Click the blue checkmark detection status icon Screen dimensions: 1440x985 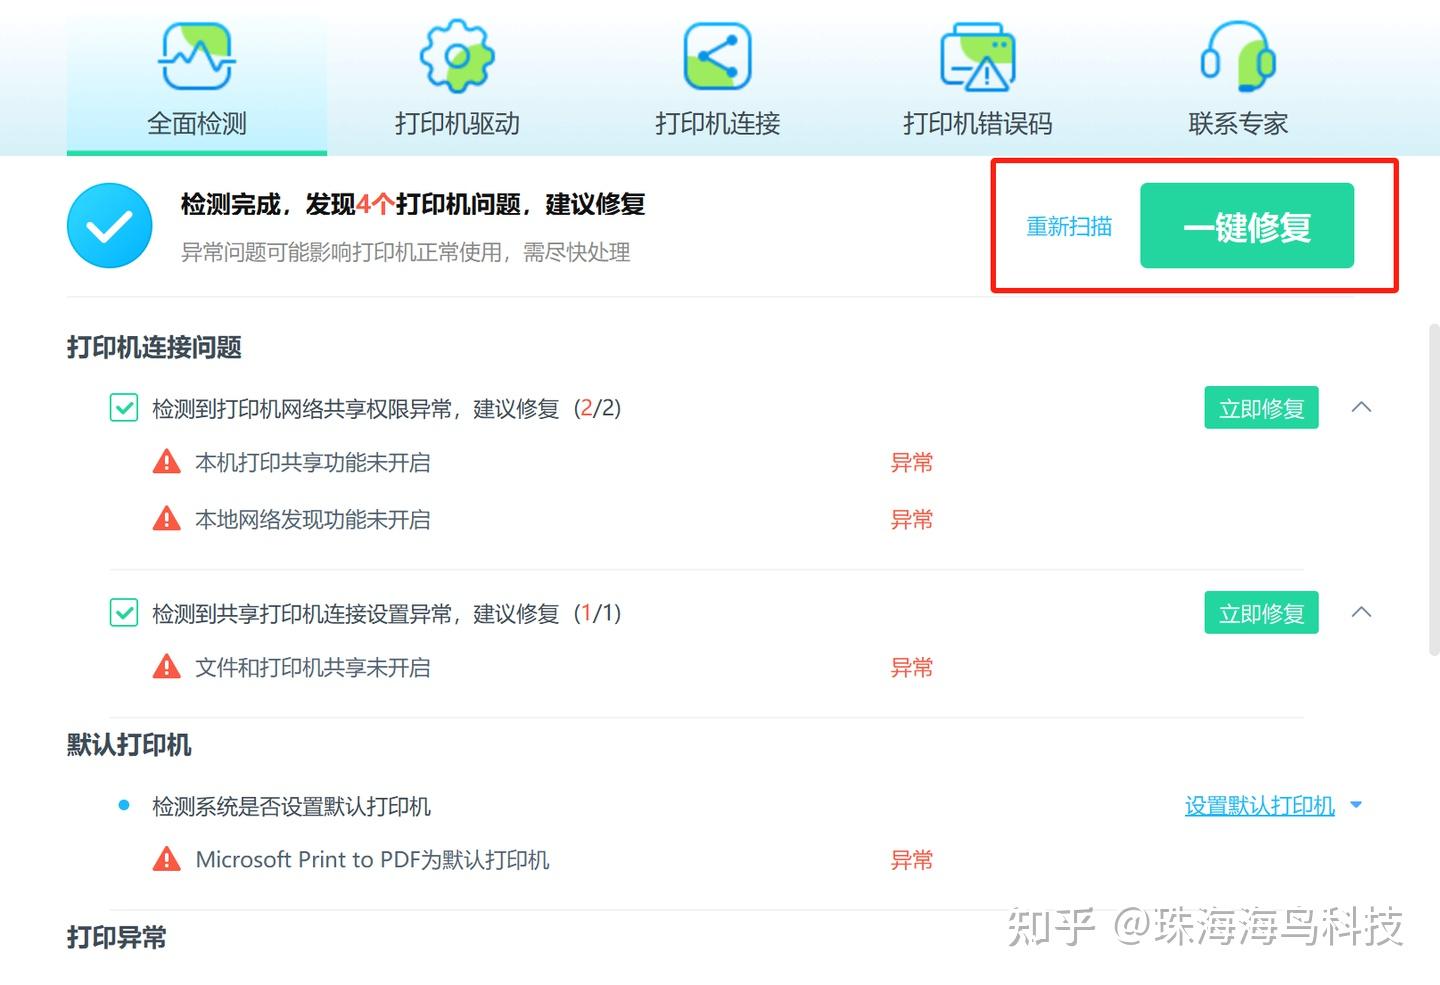pos(109,225)
